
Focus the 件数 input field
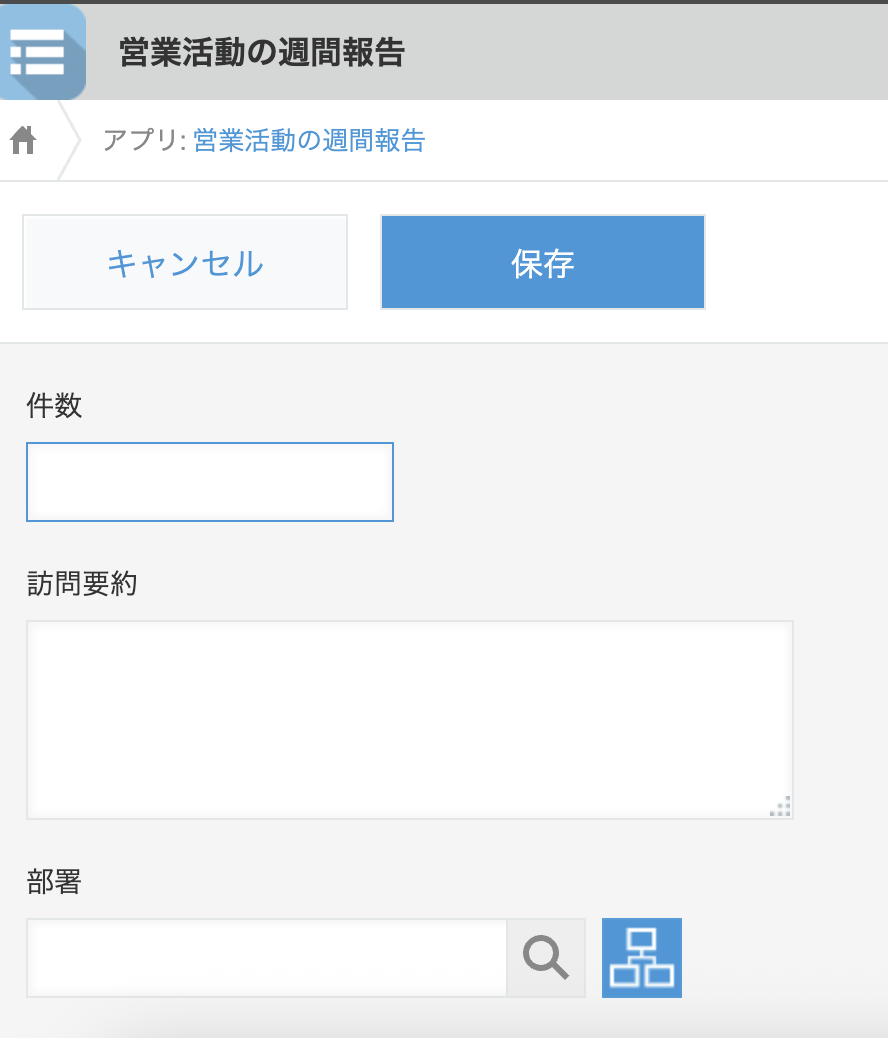[x=210, y=482]
